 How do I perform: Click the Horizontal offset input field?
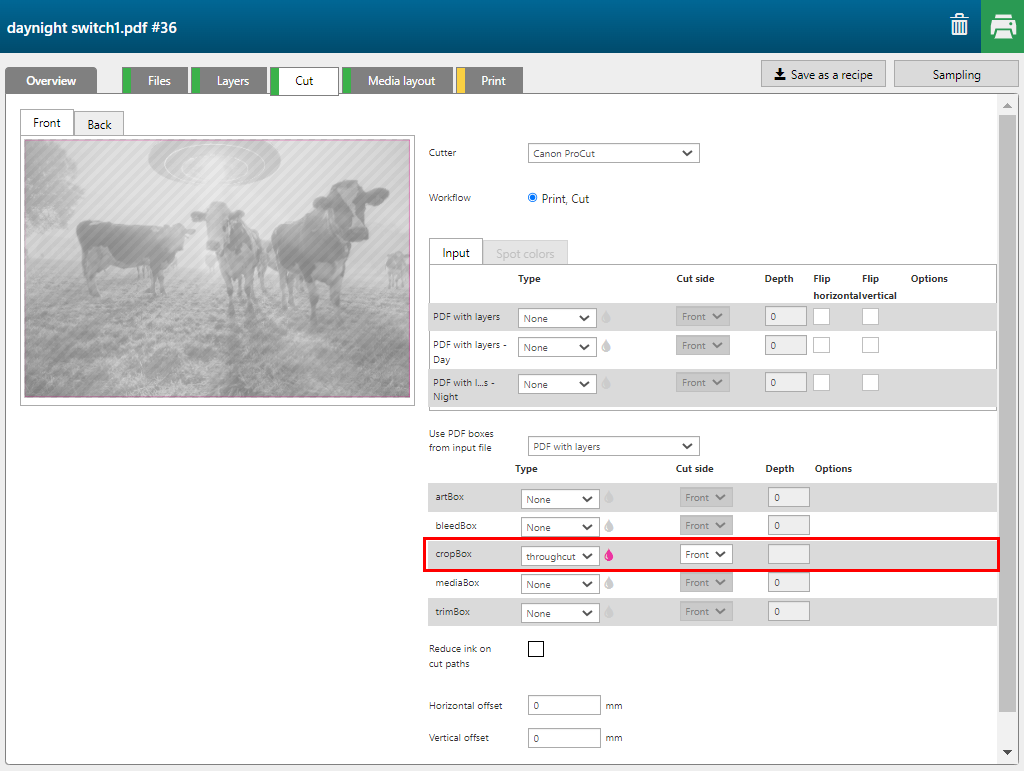pos(564,705)
